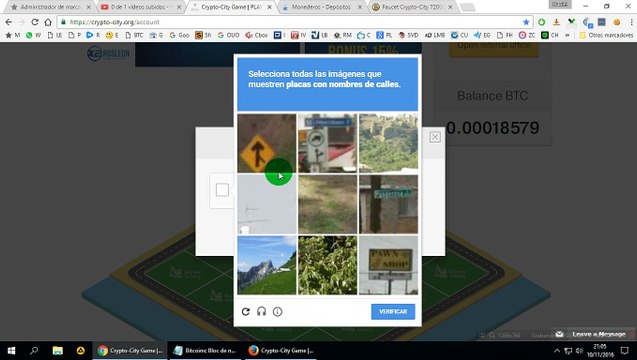Click the green envelope extension icon
This screenshot has height=360, width=637.
pyautogui.click(x=572, y=22)
